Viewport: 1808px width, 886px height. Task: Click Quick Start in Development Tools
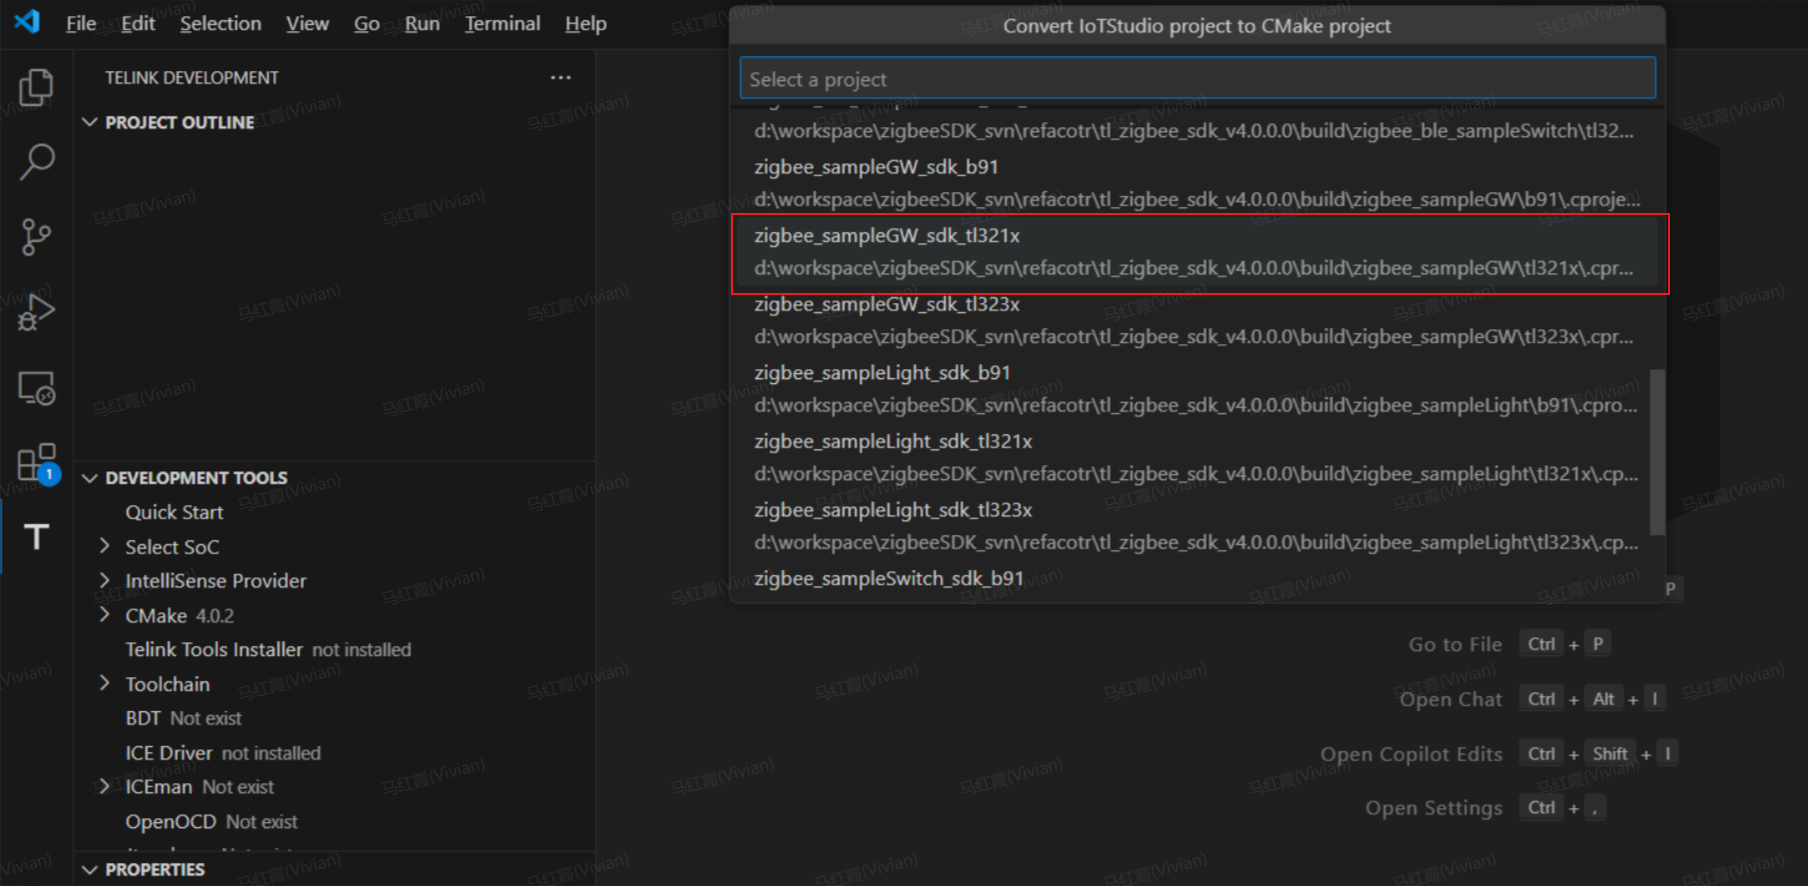tap(174, 512)
